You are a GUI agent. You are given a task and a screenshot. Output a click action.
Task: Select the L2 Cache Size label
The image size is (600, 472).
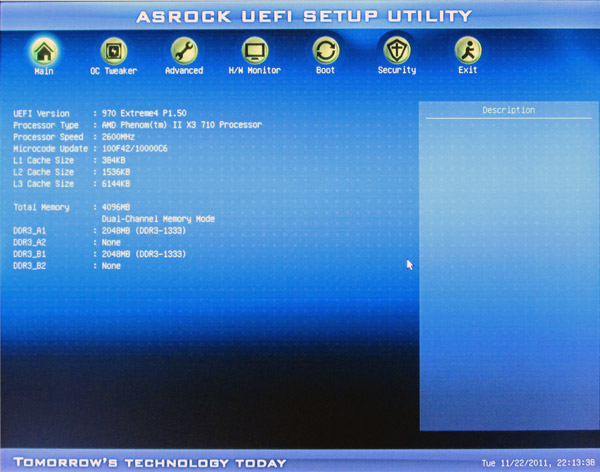point(44,172)
